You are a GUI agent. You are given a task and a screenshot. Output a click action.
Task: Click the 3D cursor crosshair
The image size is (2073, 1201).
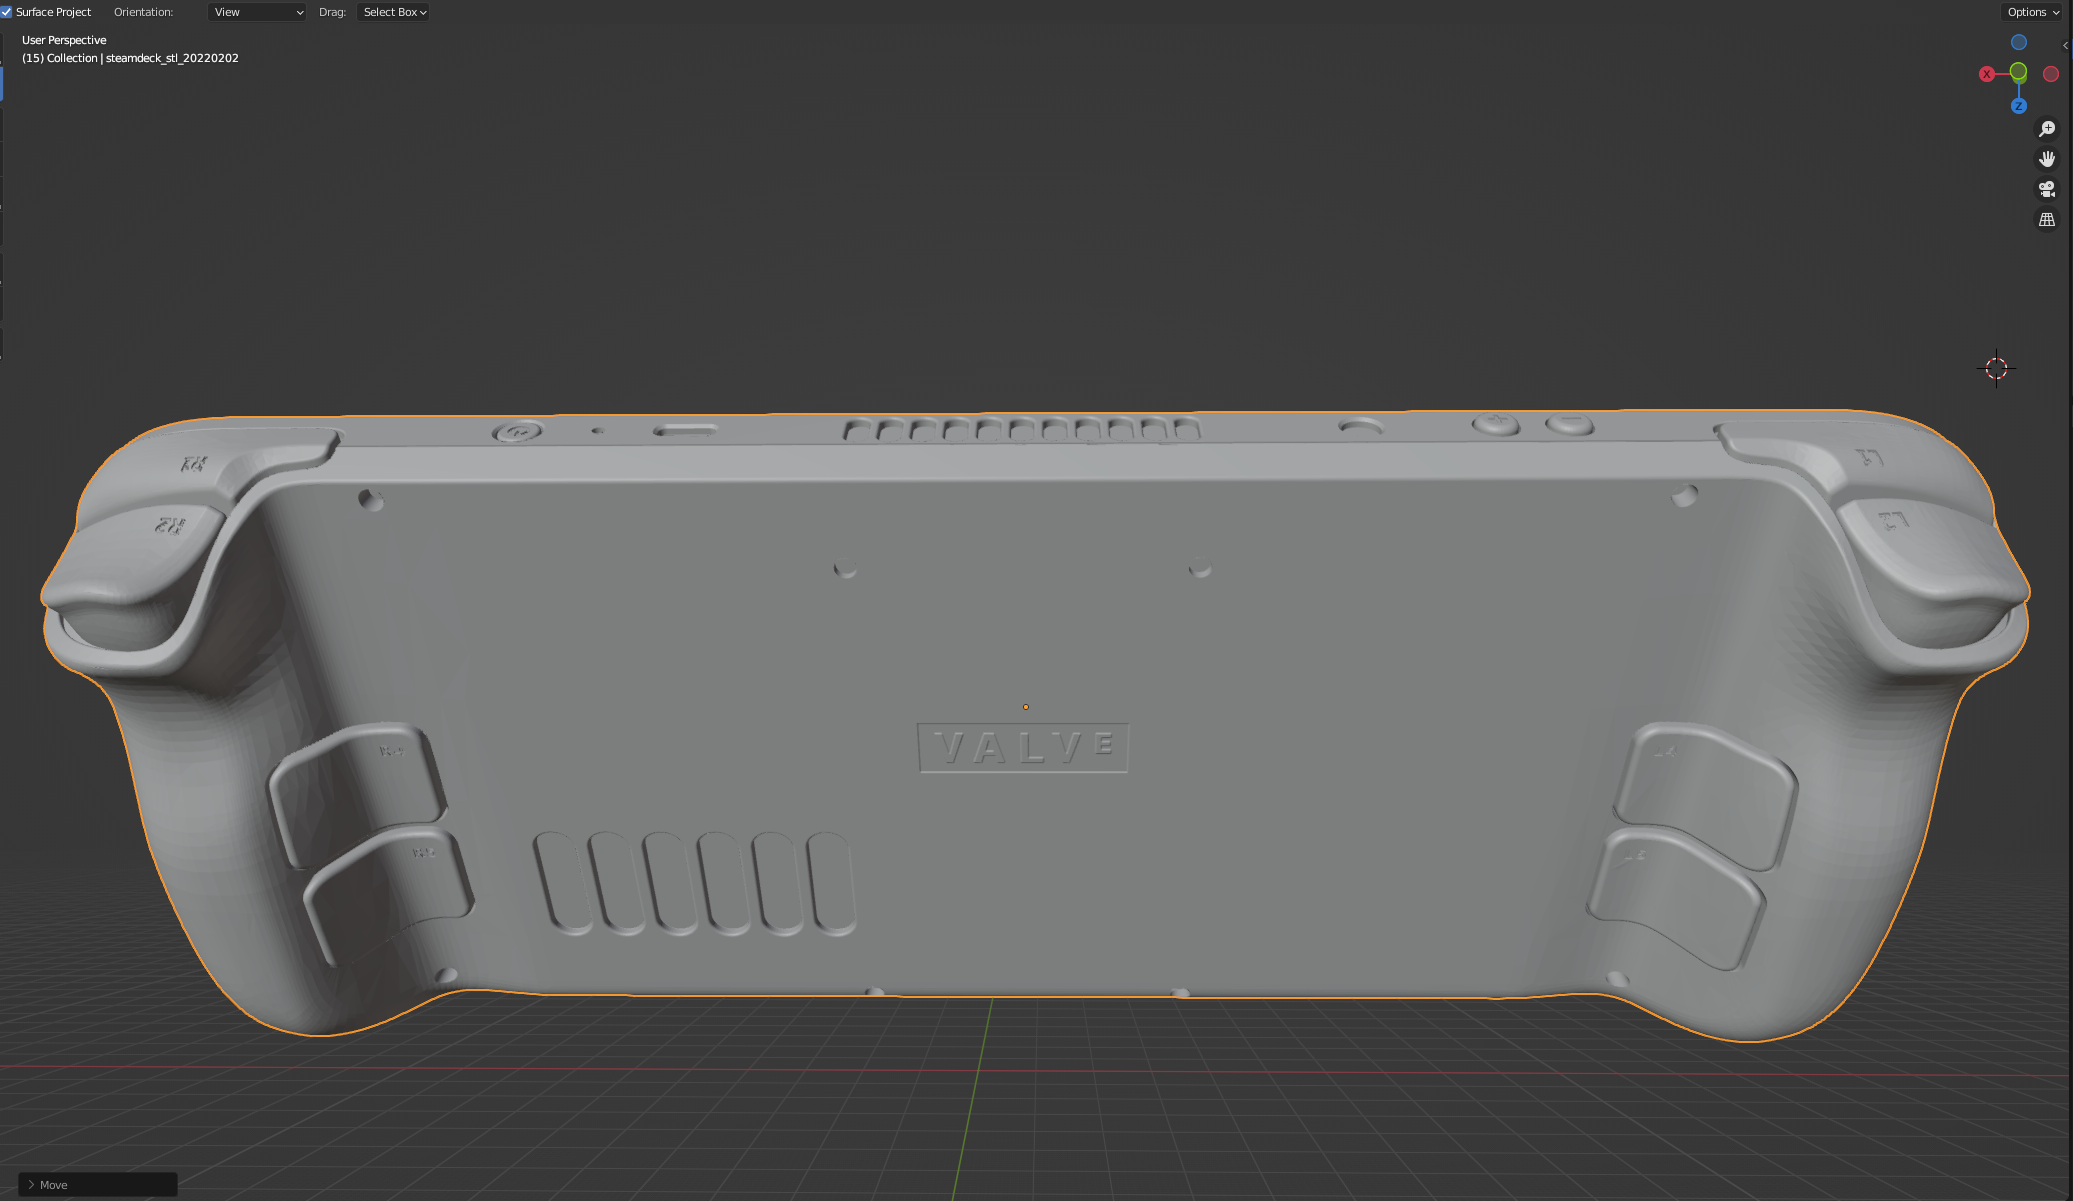[x=1996, y=368]
